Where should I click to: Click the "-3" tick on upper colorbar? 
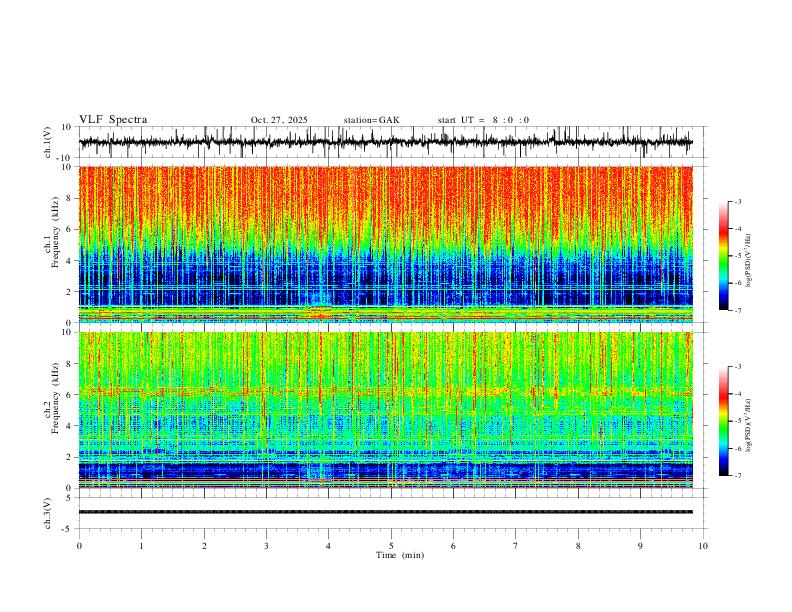(738, 201)
